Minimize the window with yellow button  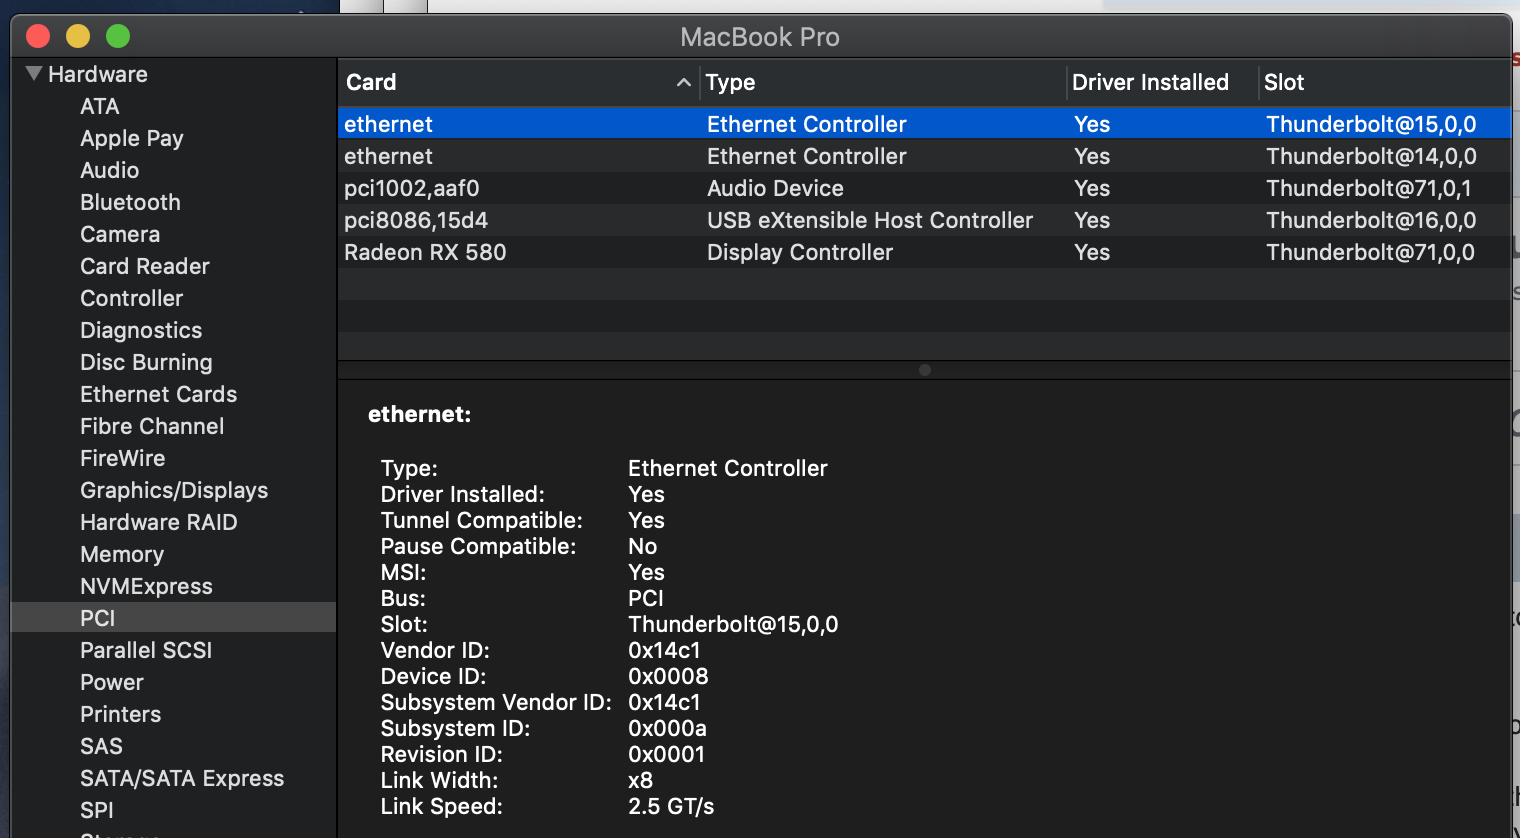pyautogui.click(x=78, y=36)
